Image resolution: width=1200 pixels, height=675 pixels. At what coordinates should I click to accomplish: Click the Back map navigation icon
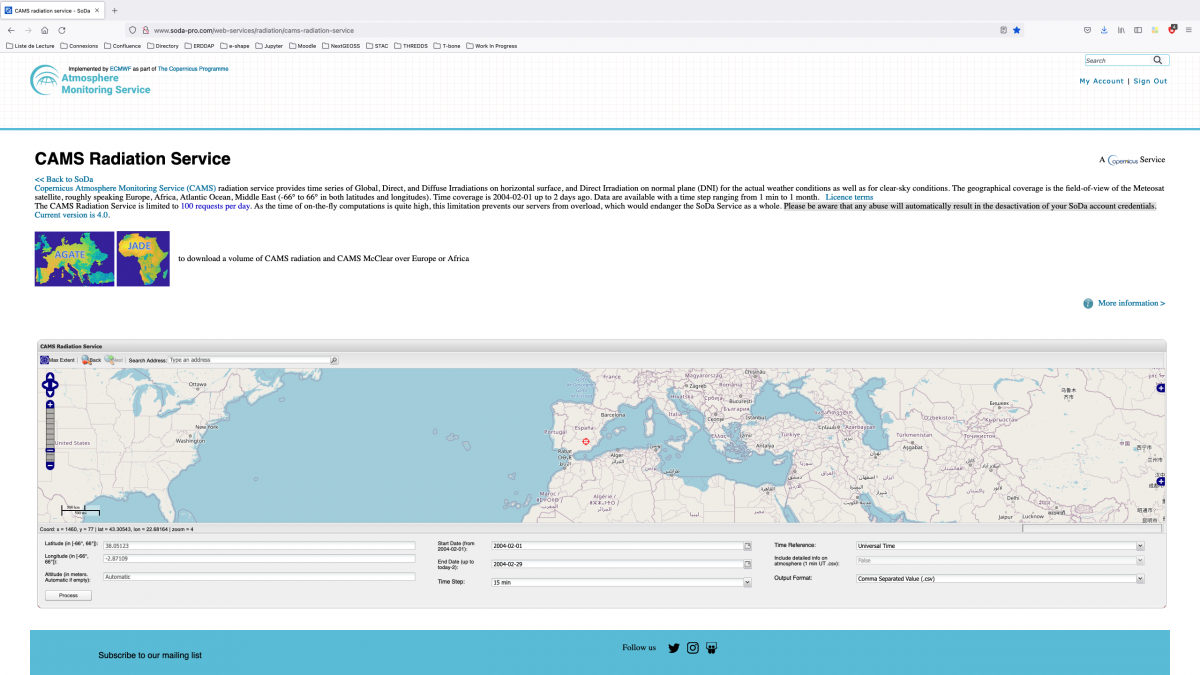coord(86,360)
